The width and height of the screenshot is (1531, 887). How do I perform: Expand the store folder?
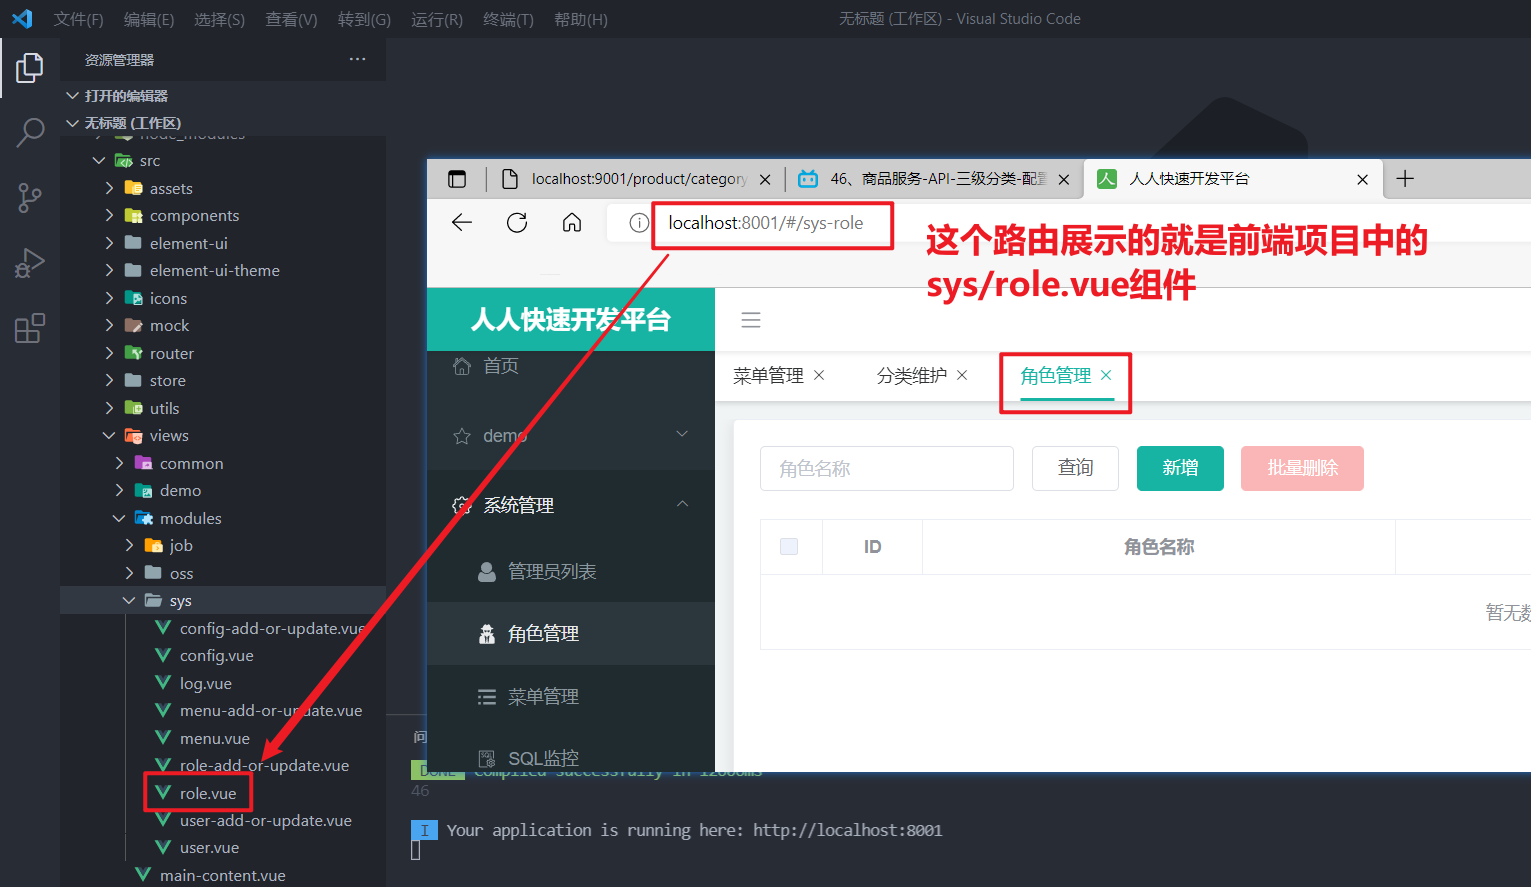coord(167,381)
